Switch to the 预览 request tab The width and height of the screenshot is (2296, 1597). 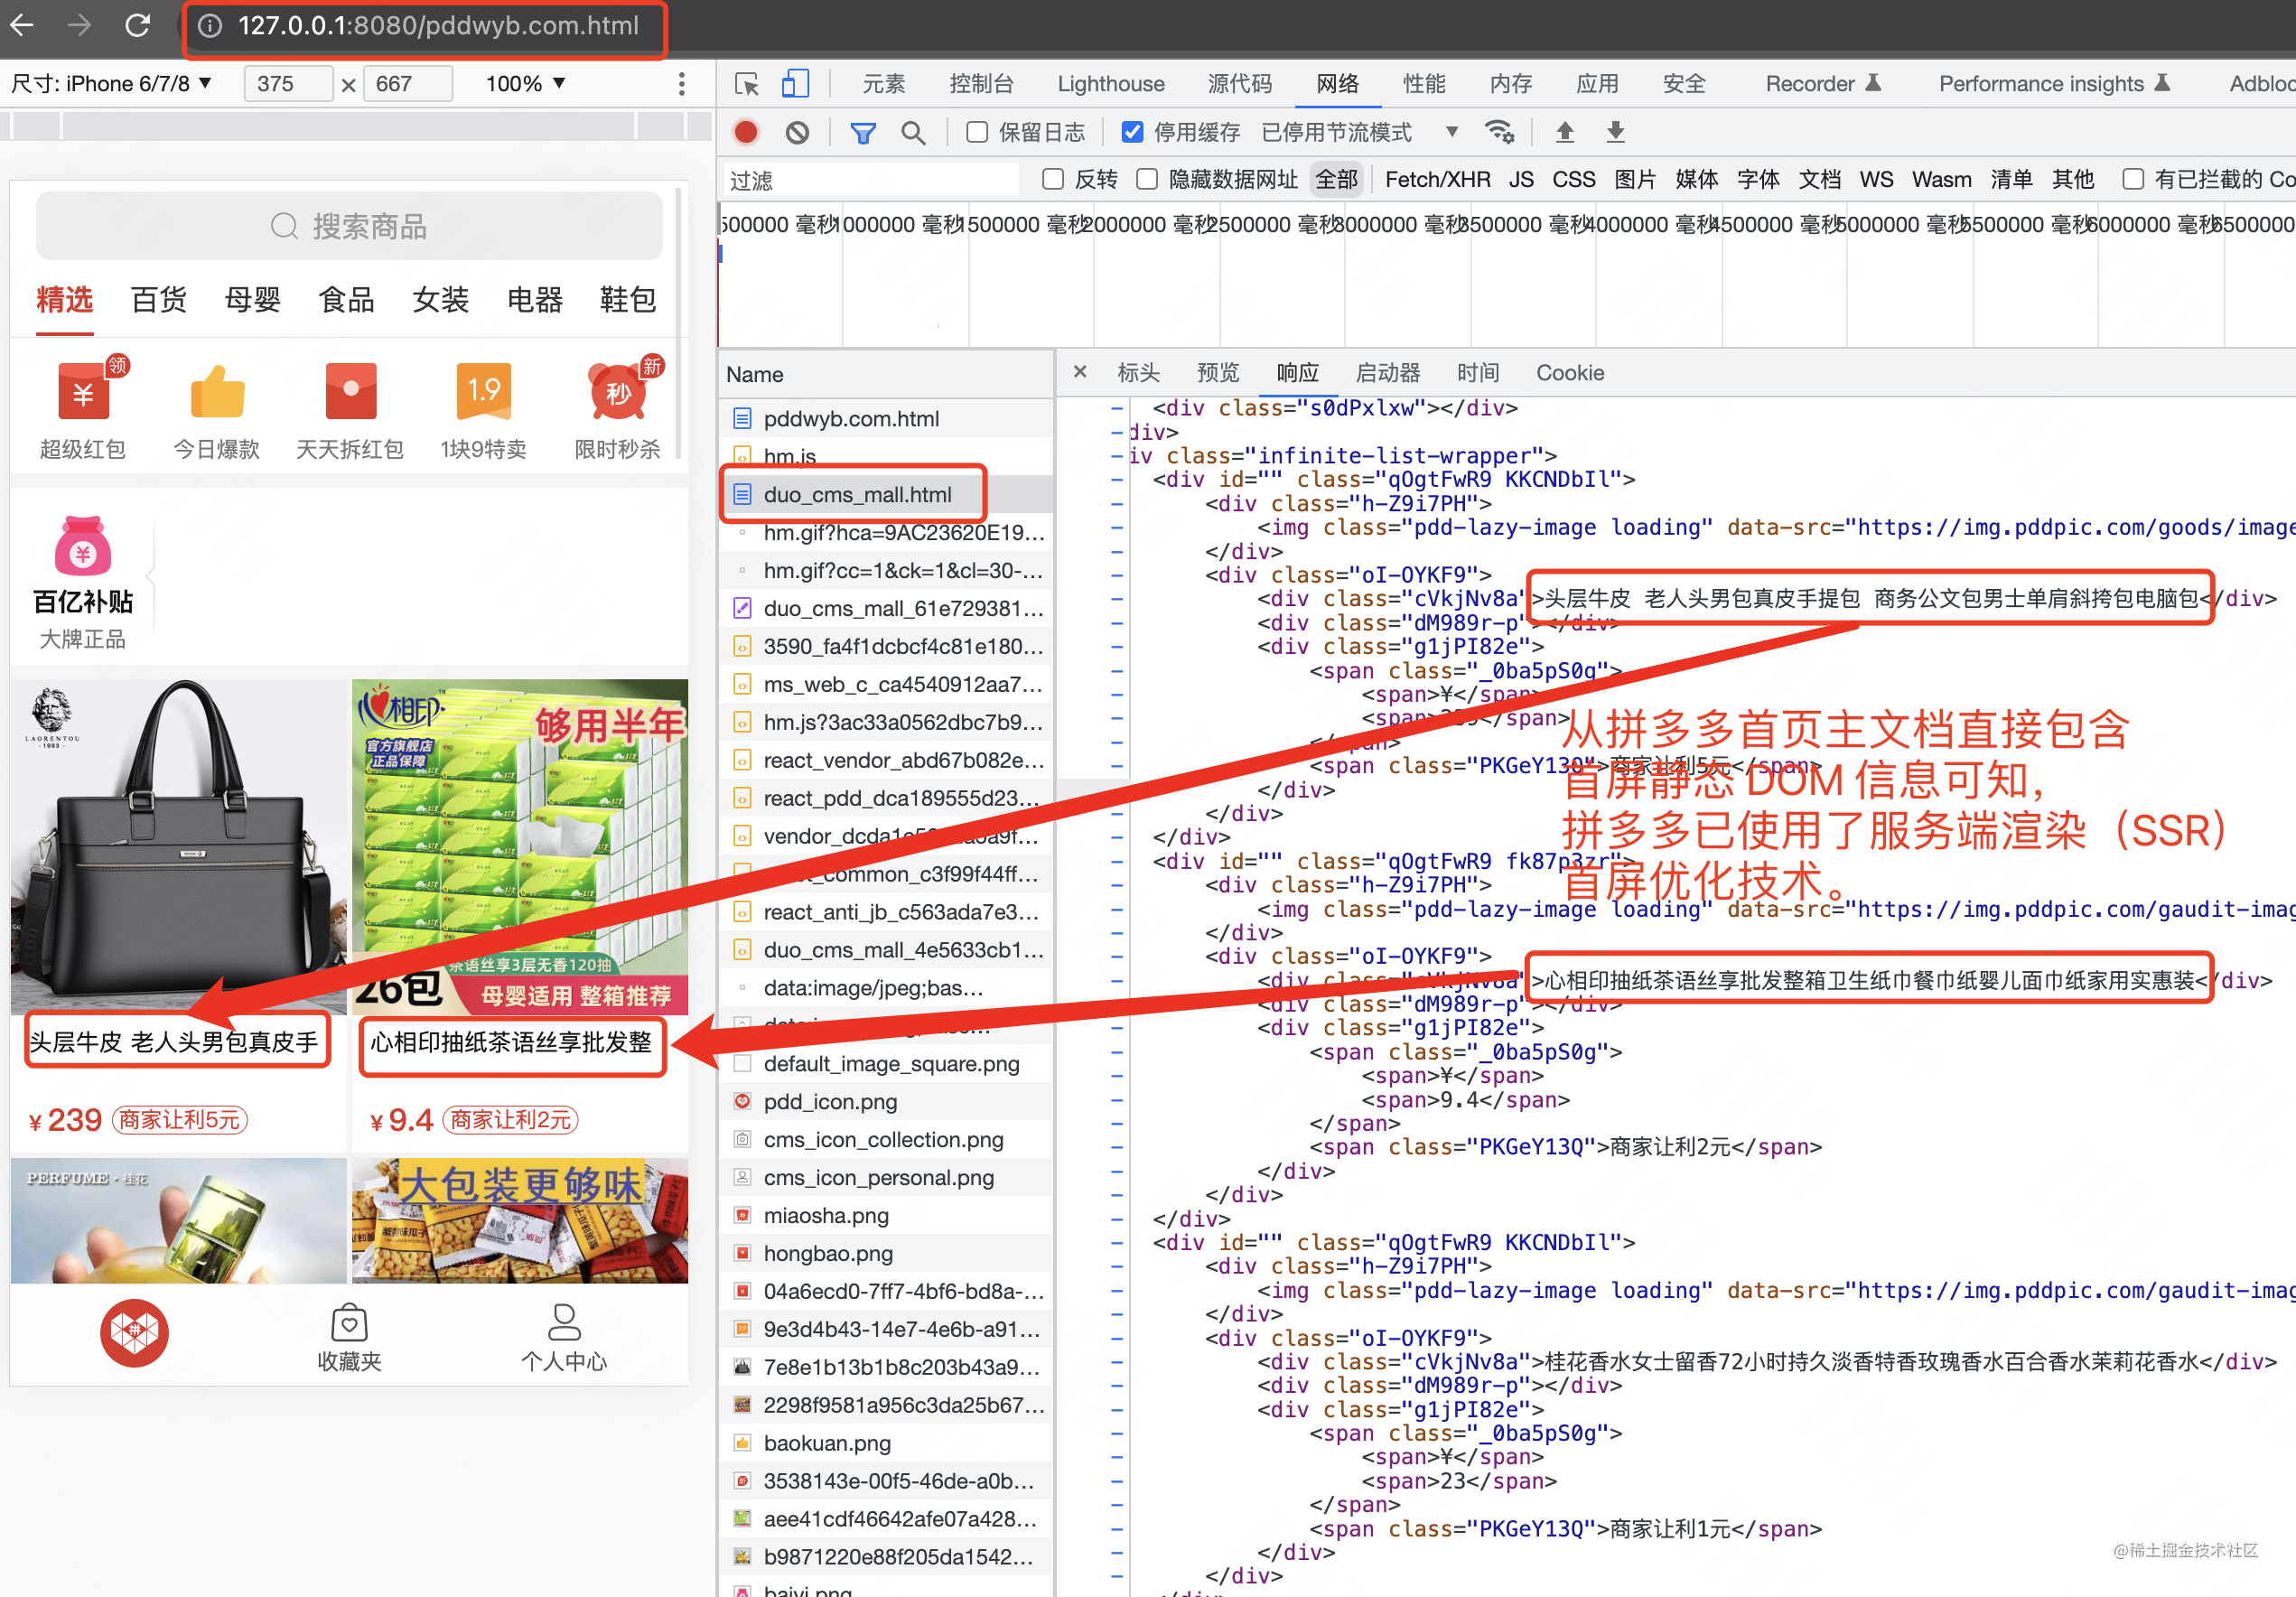(1218, 372)
